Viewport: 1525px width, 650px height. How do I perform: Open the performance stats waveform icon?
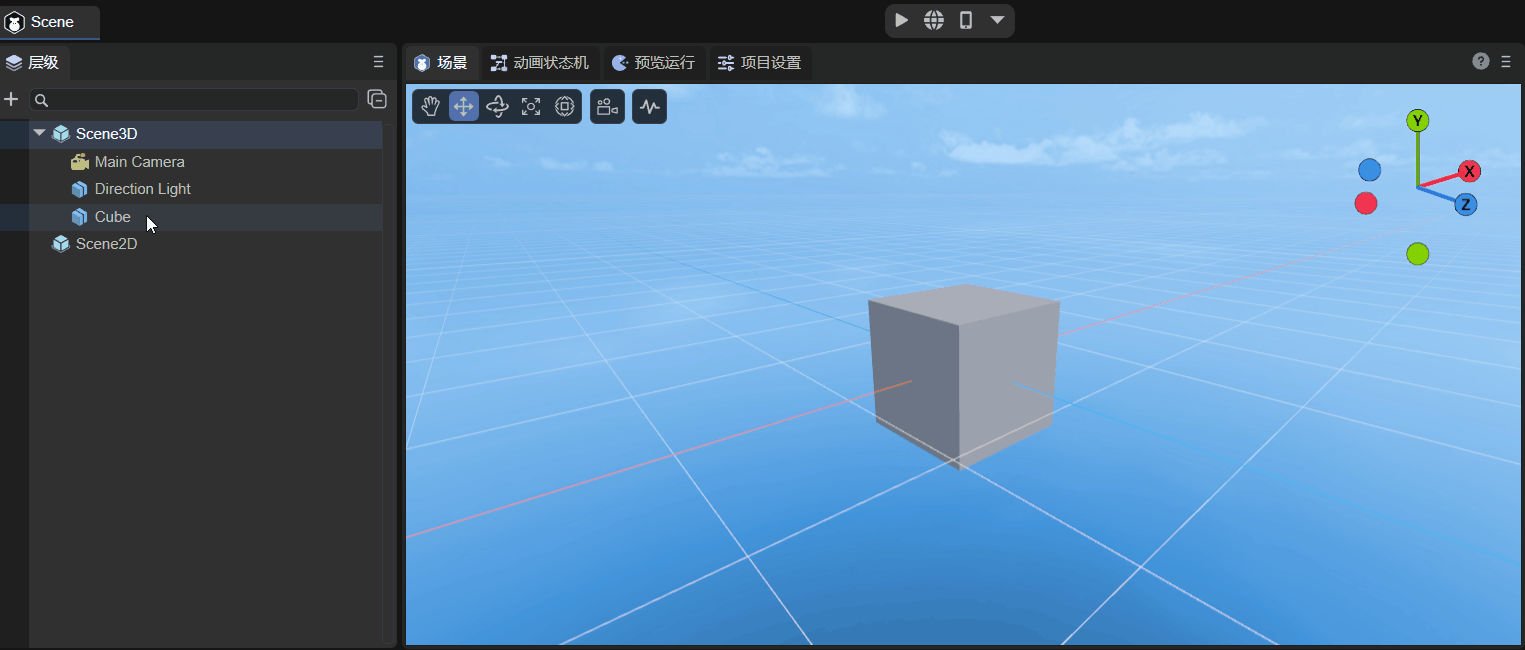(x=650, y=107)
